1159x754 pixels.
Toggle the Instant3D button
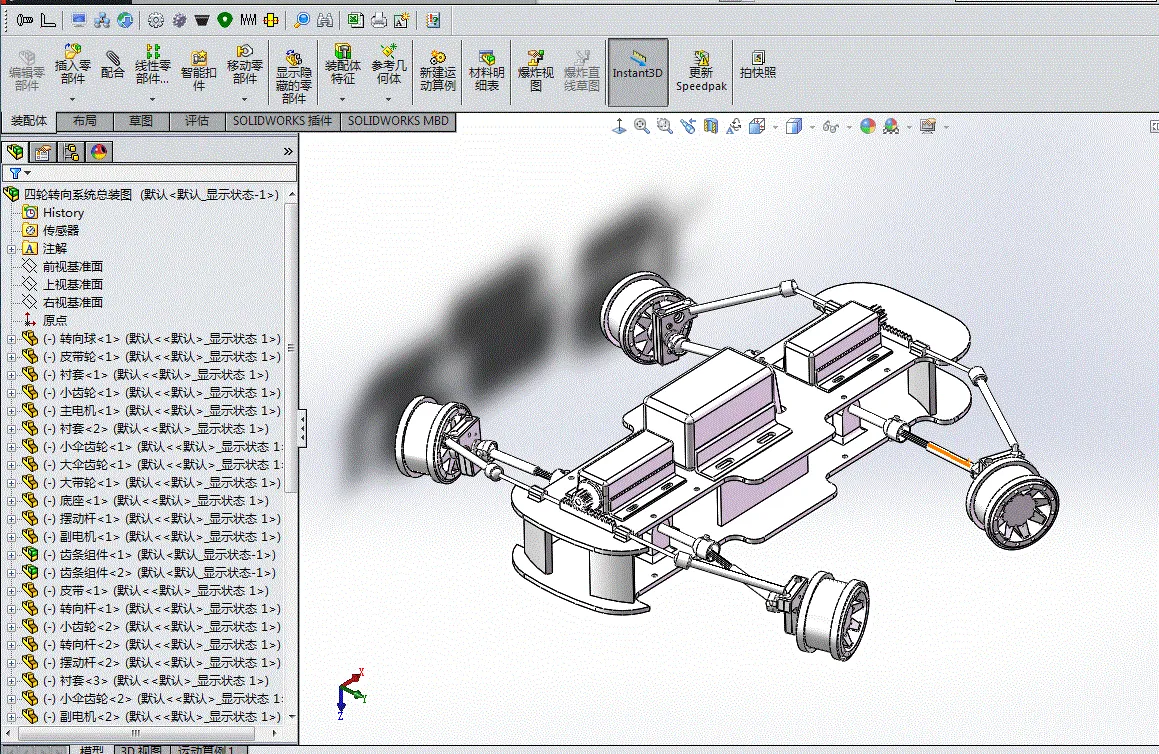pyautogui.click(x=638, y=72)
